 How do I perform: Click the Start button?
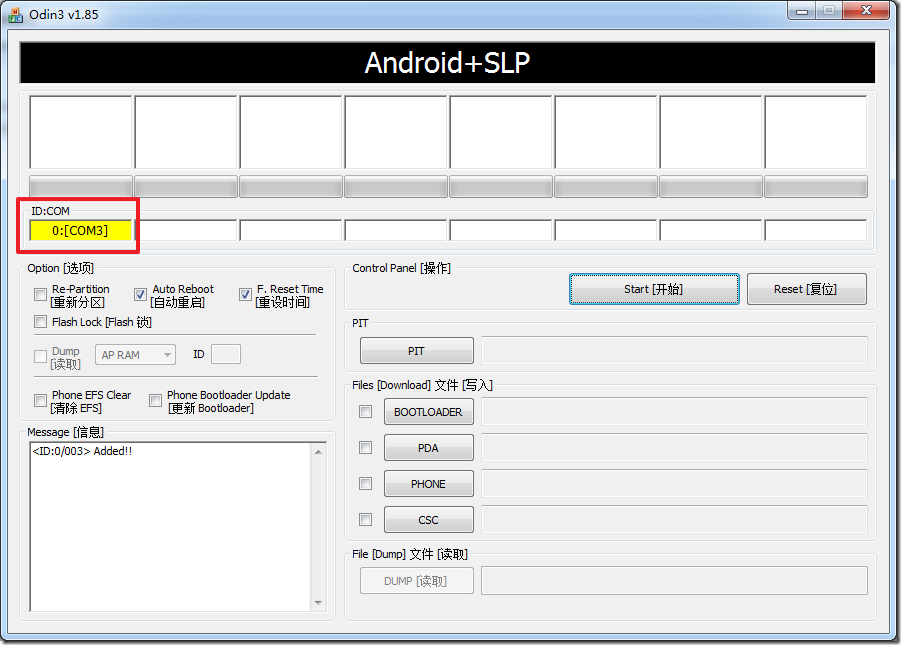click(654, 289)
